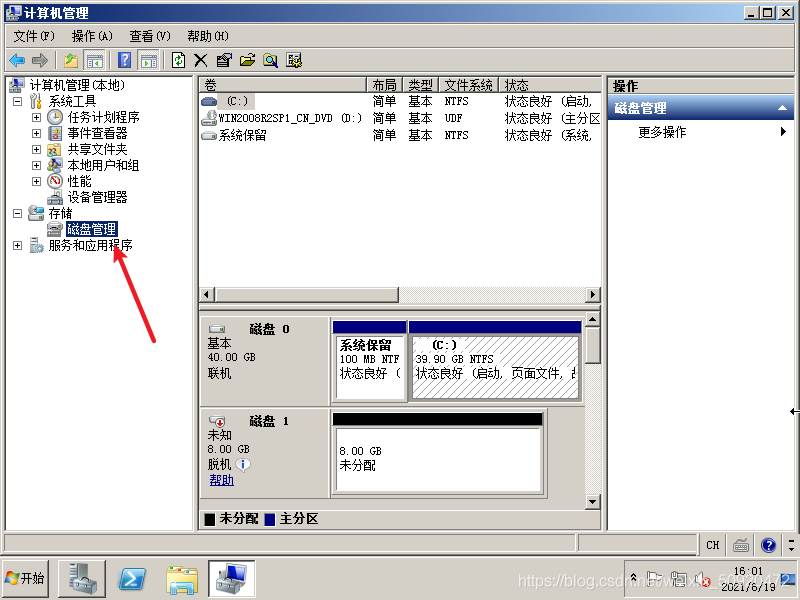Select the 计算机管理(本地) root node
800x600 pixels.
pos(77,85)
